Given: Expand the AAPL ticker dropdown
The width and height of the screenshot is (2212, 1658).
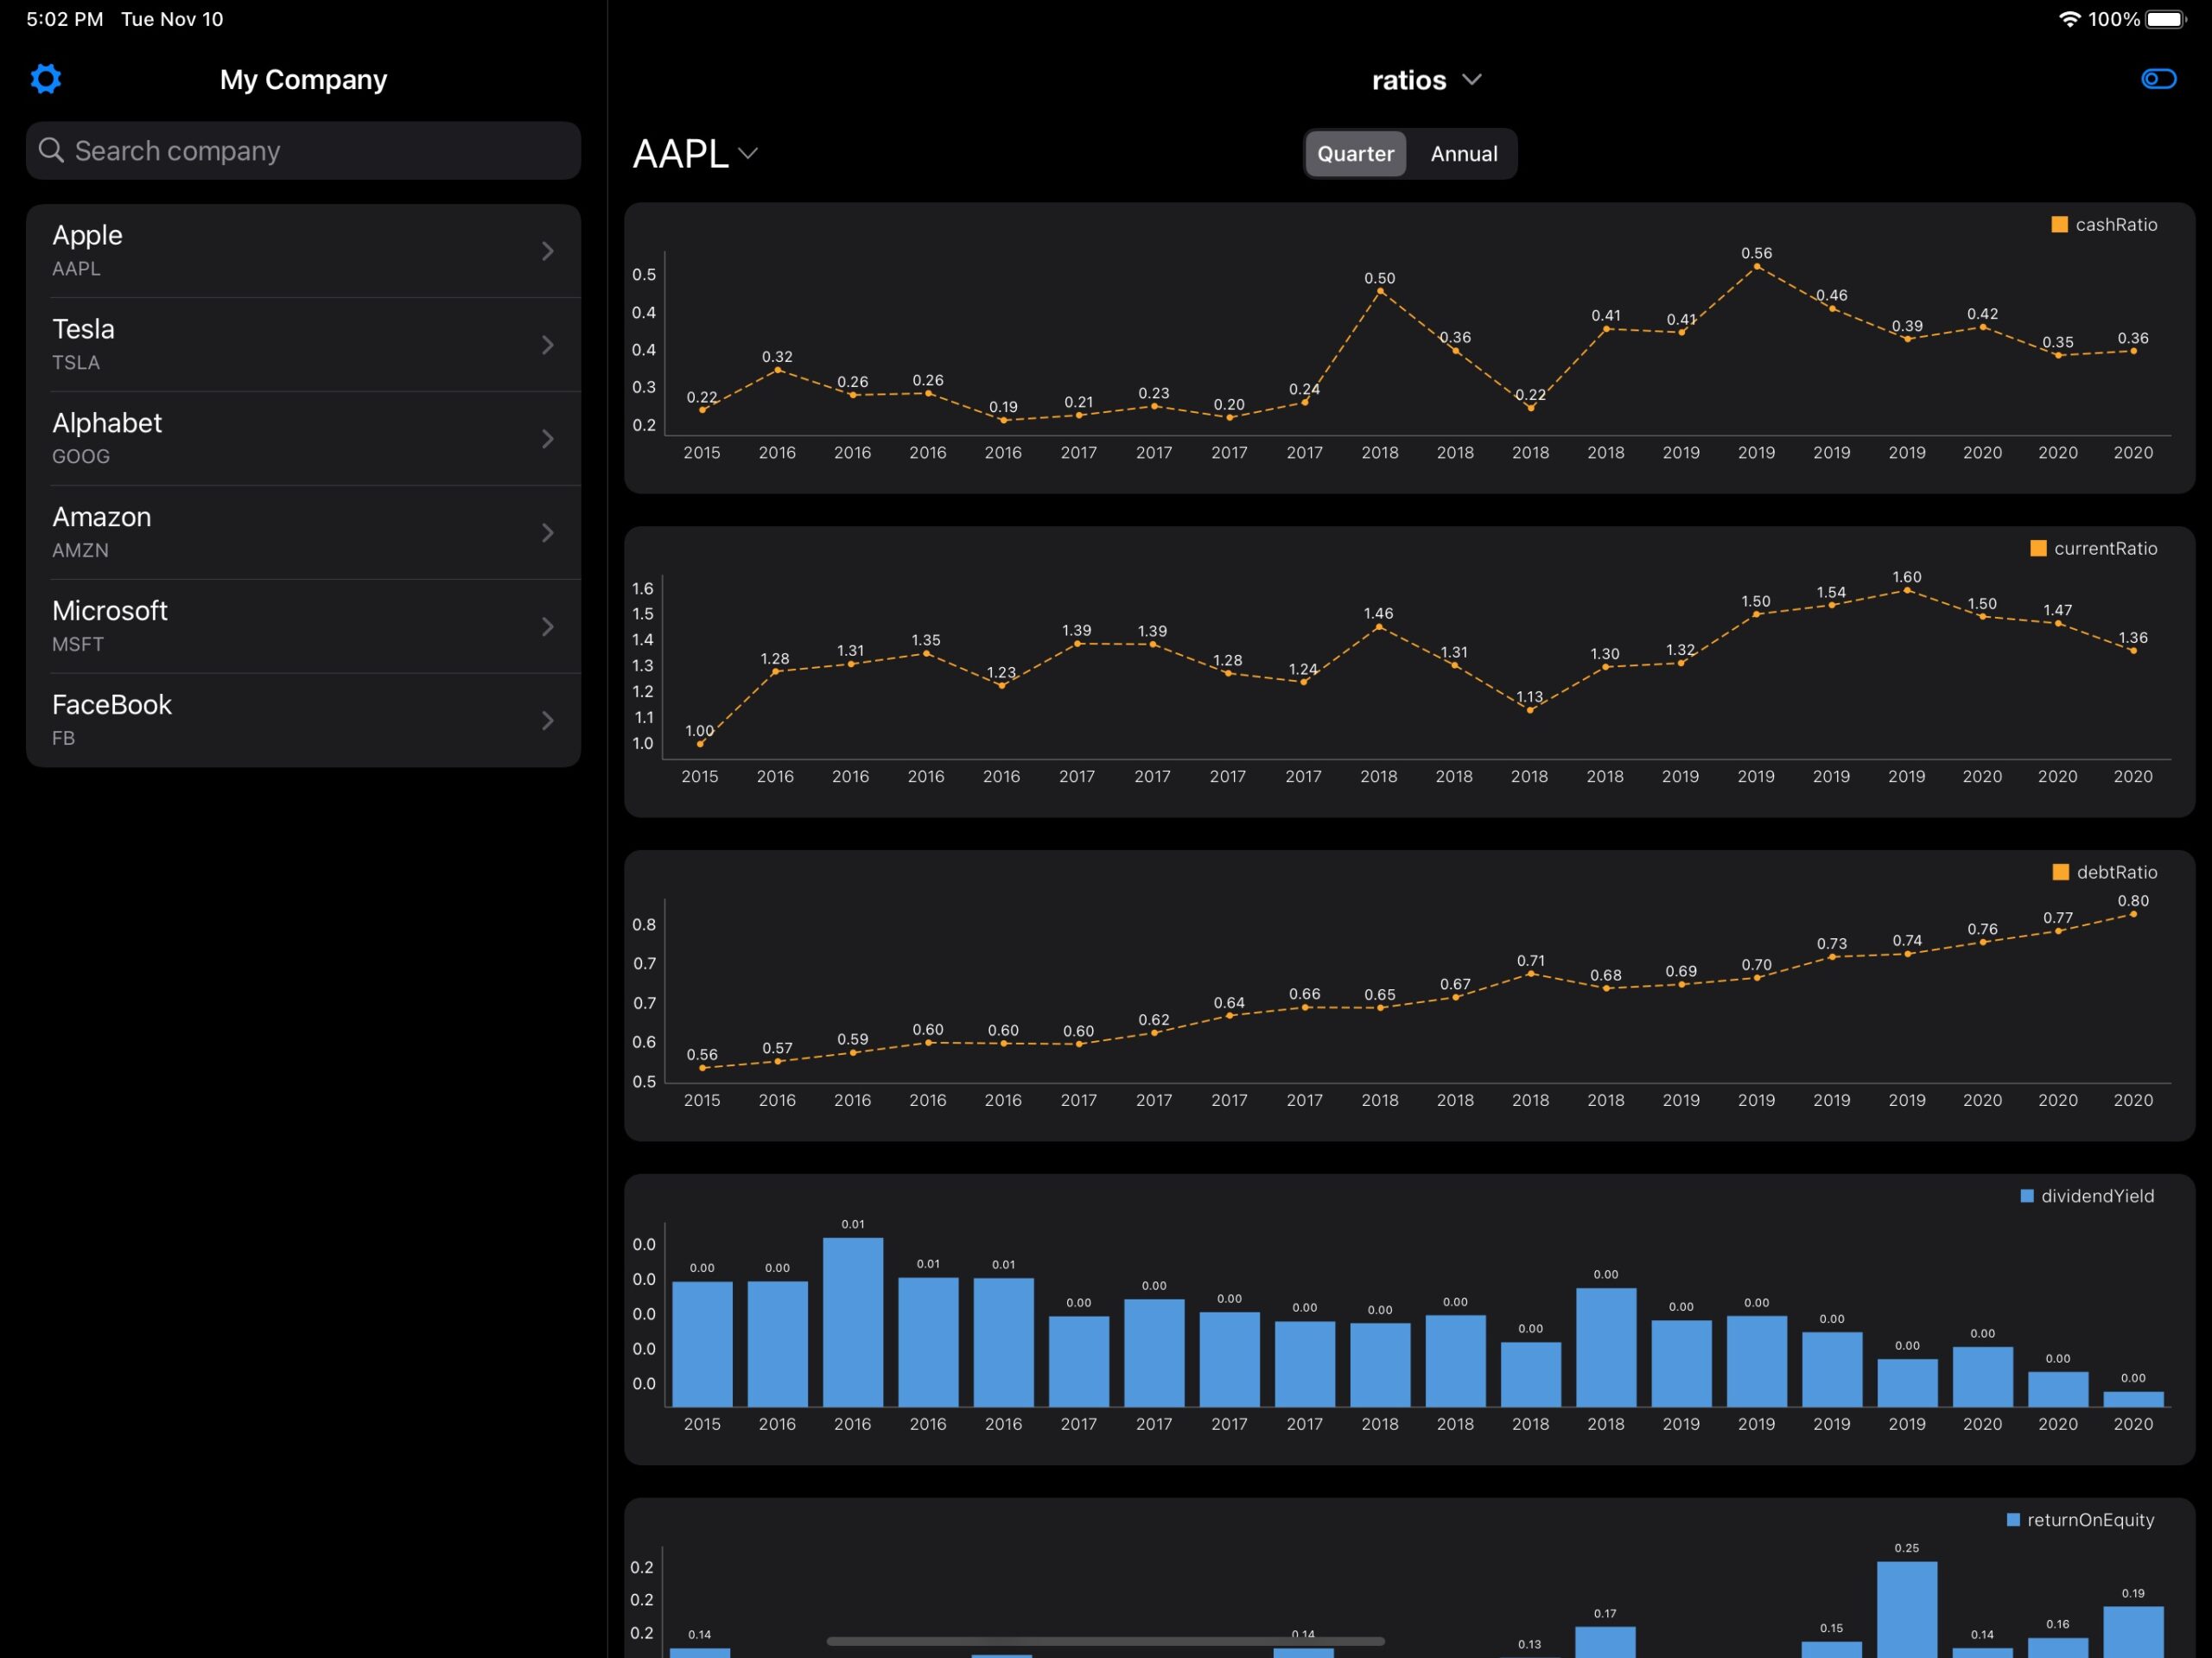Looking at the screenshot, I should pyautogui.click(x=695, y=154).
